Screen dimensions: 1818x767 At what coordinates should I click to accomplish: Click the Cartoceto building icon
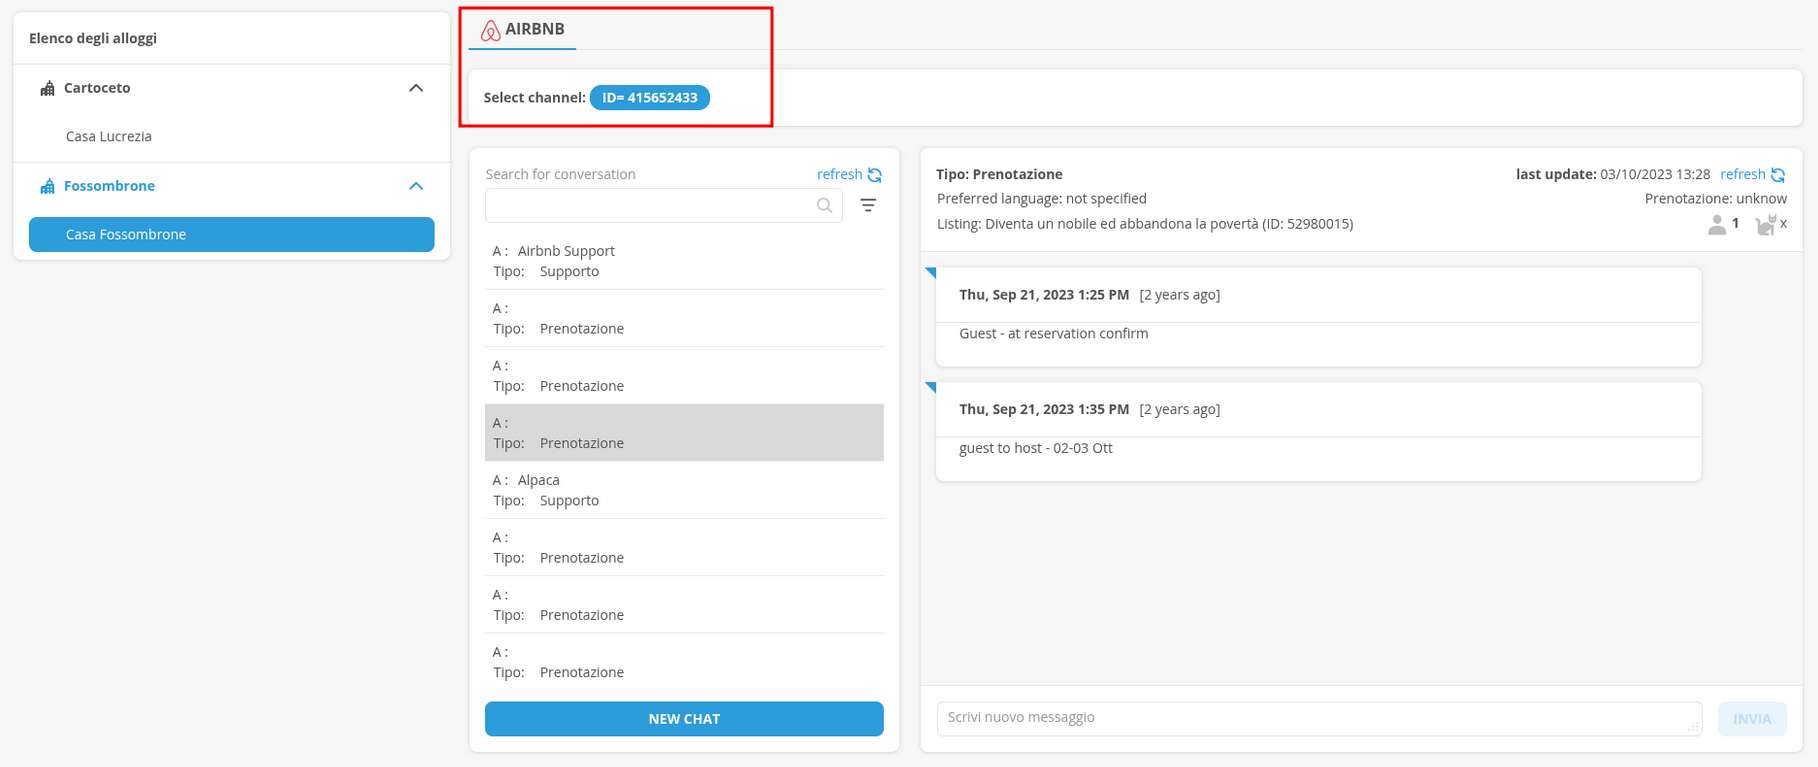[47, 88]
